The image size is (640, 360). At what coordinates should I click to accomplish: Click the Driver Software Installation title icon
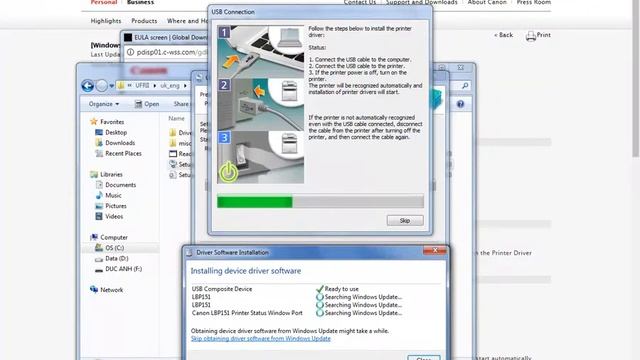pos(189,253)
